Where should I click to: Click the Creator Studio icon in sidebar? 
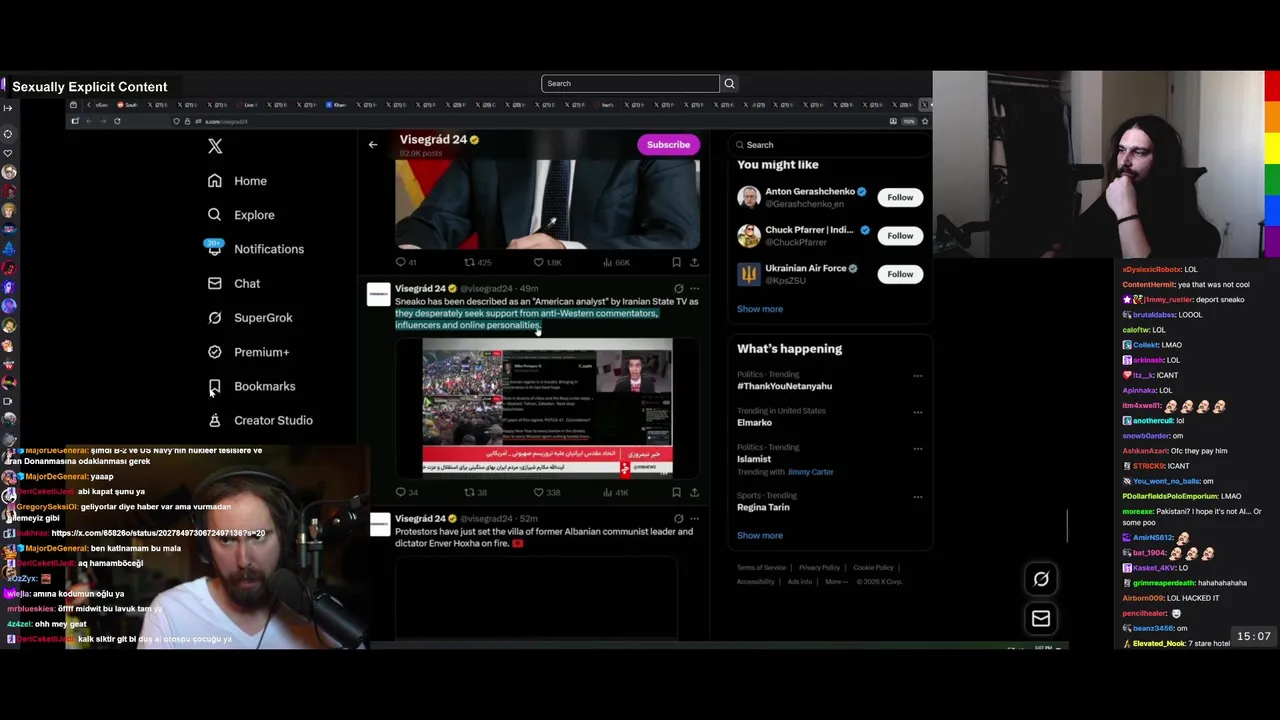point(214,420)
